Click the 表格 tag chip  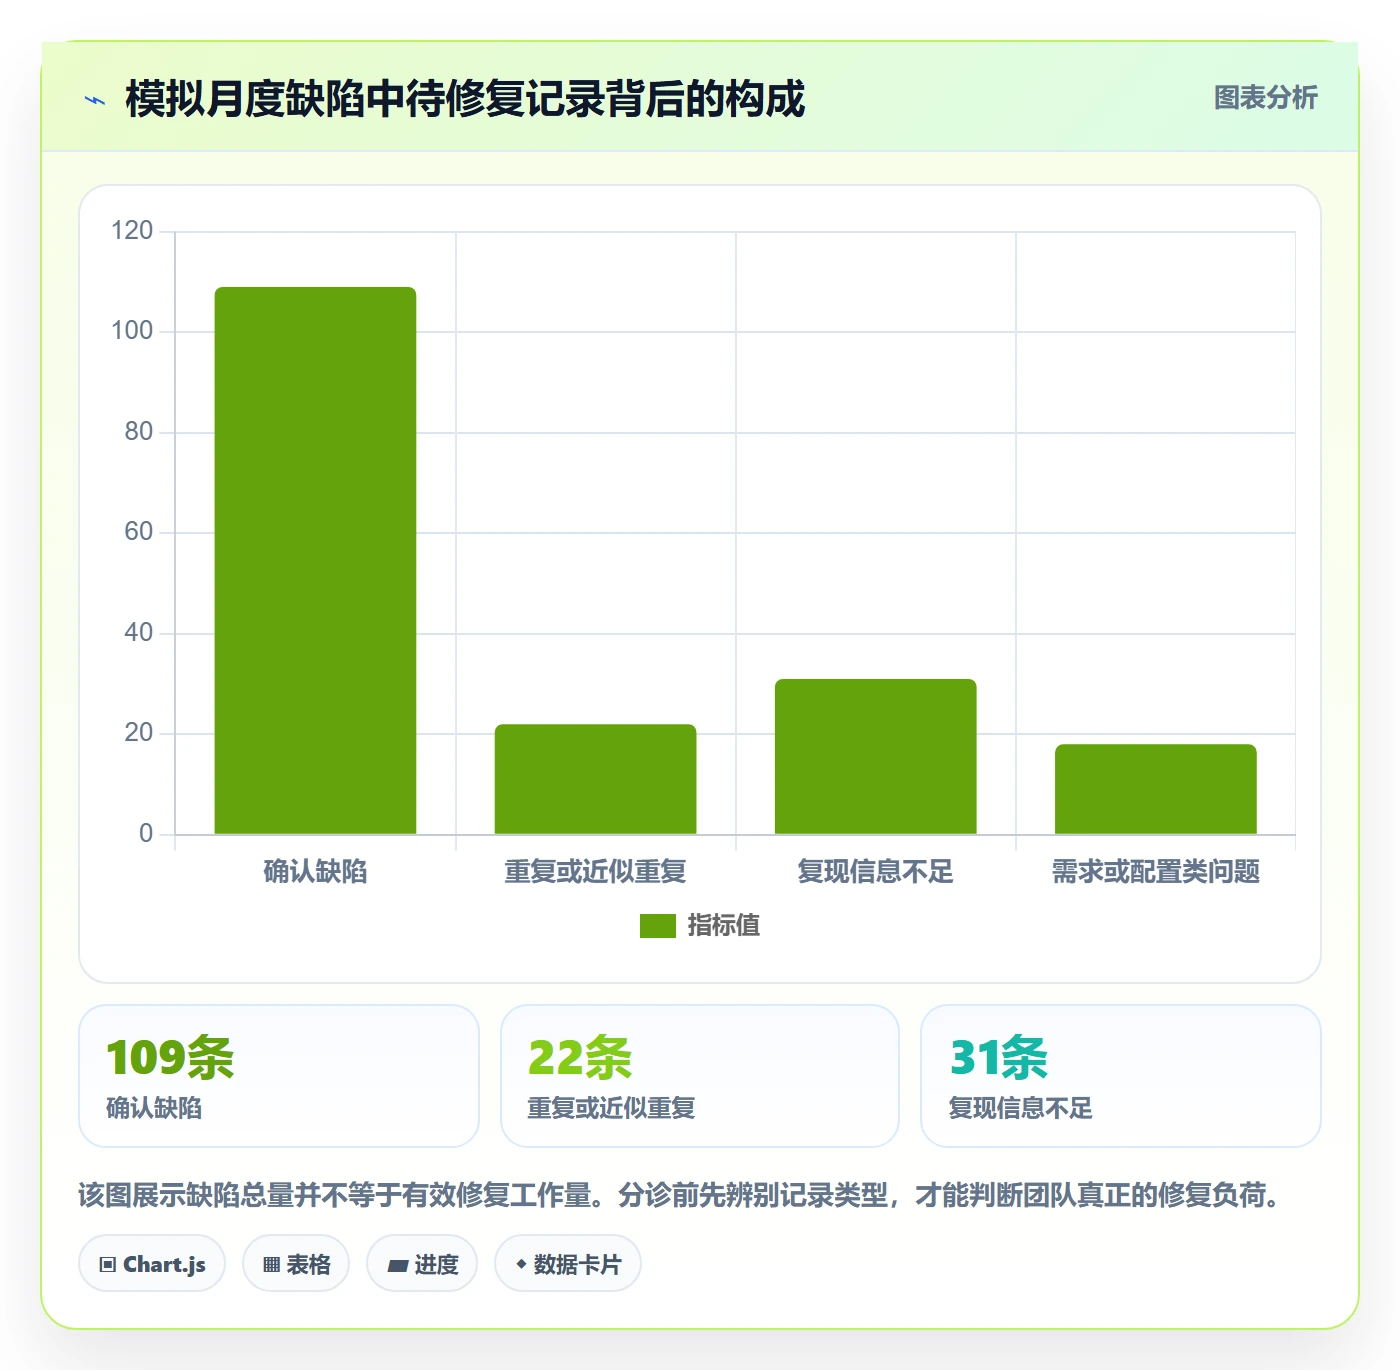coord(296,1264)
